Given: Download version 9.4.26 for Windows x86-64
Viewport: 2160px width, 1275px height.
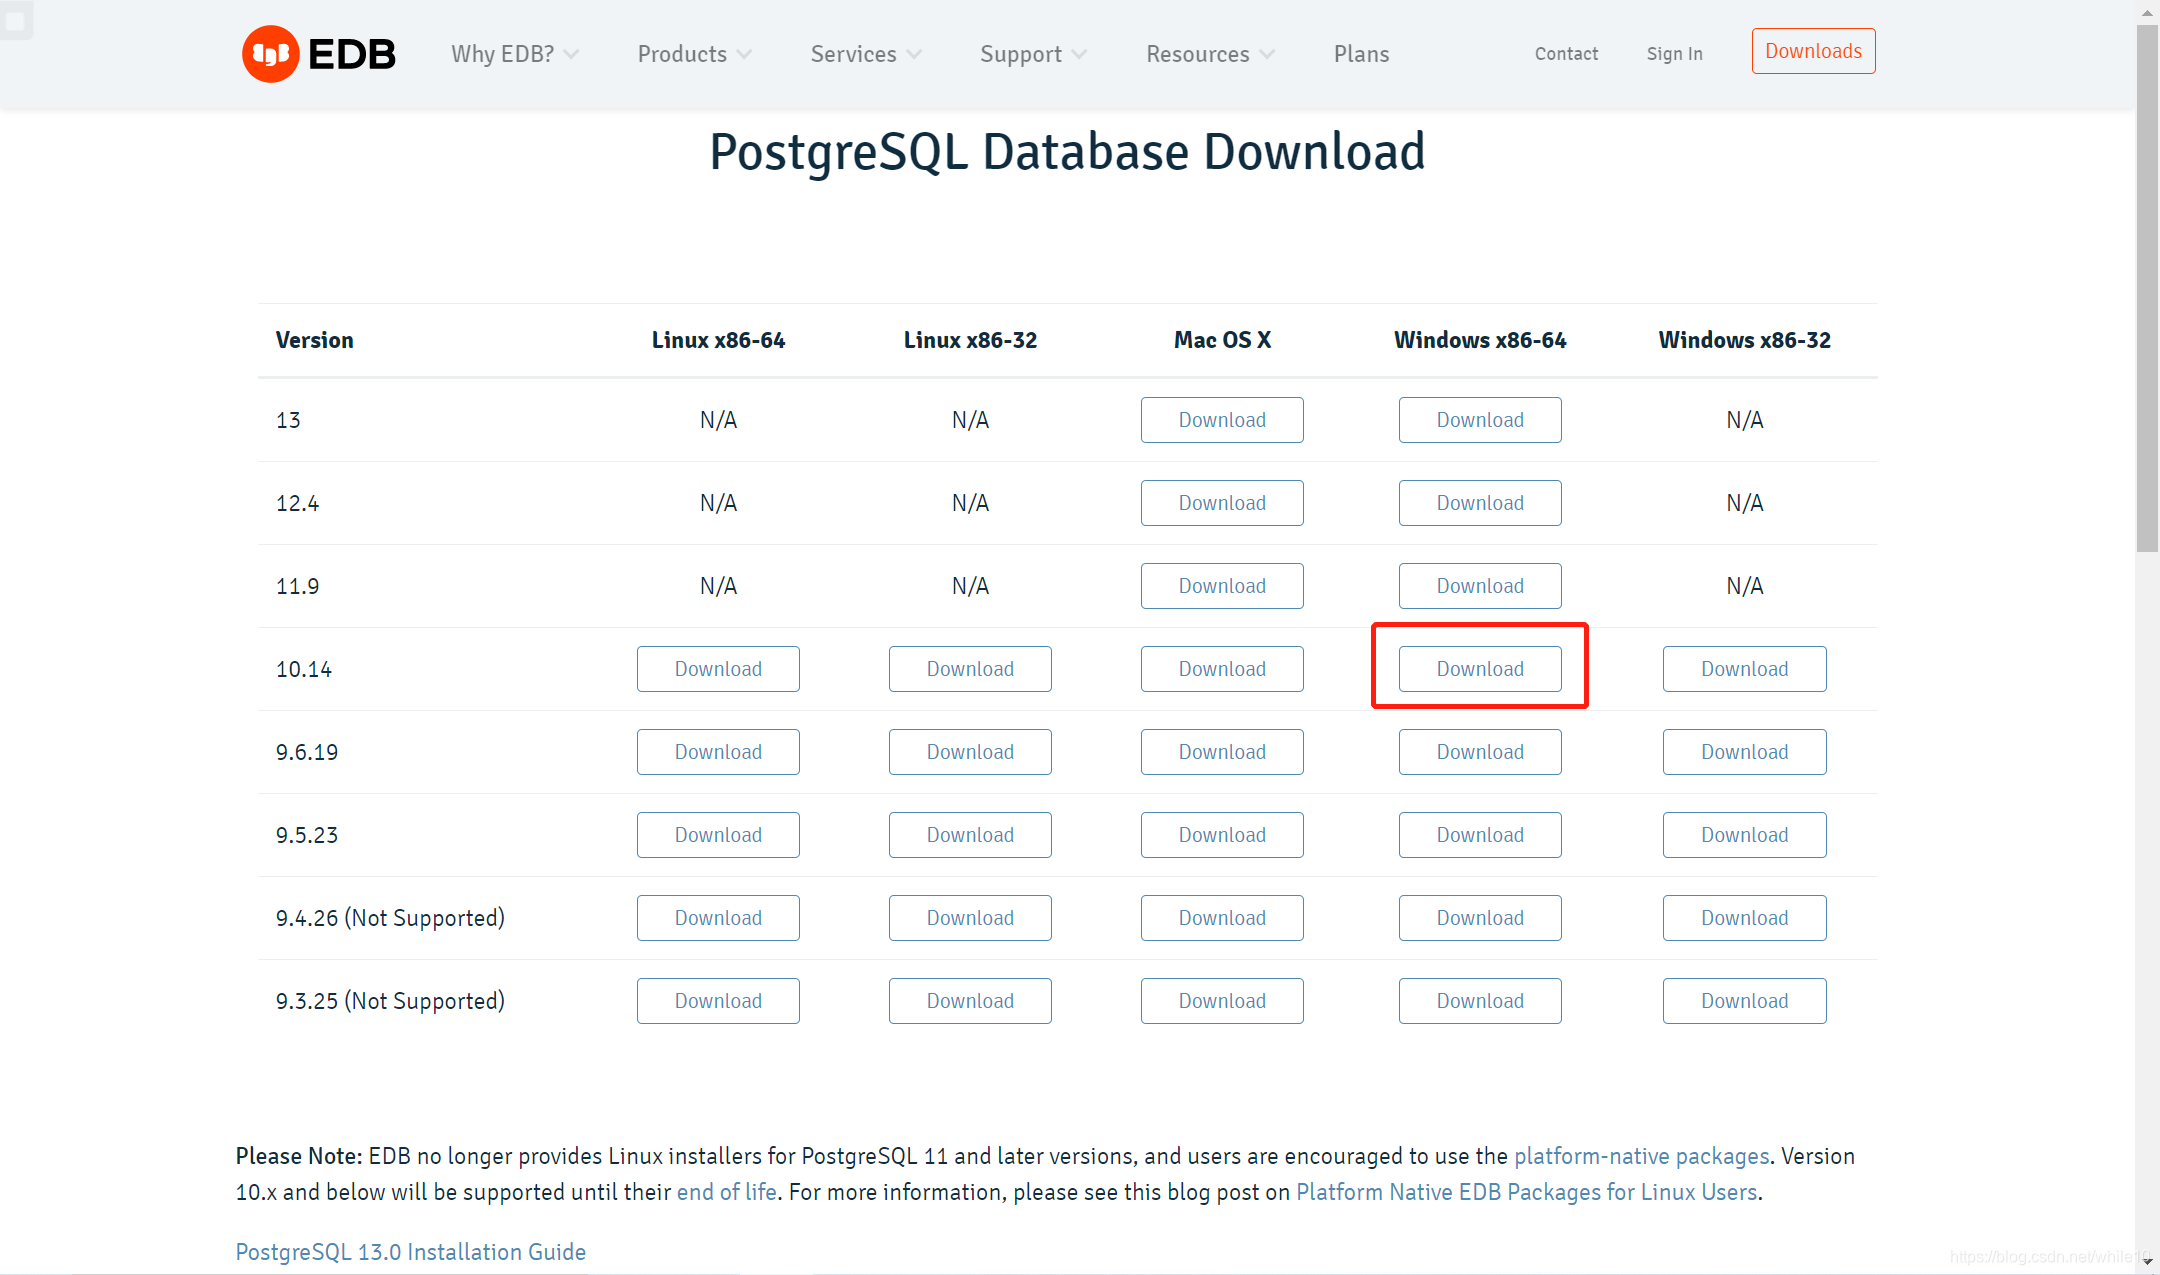Looking at the screenshot, I should pyautogui.click(x=1480, y=918).
